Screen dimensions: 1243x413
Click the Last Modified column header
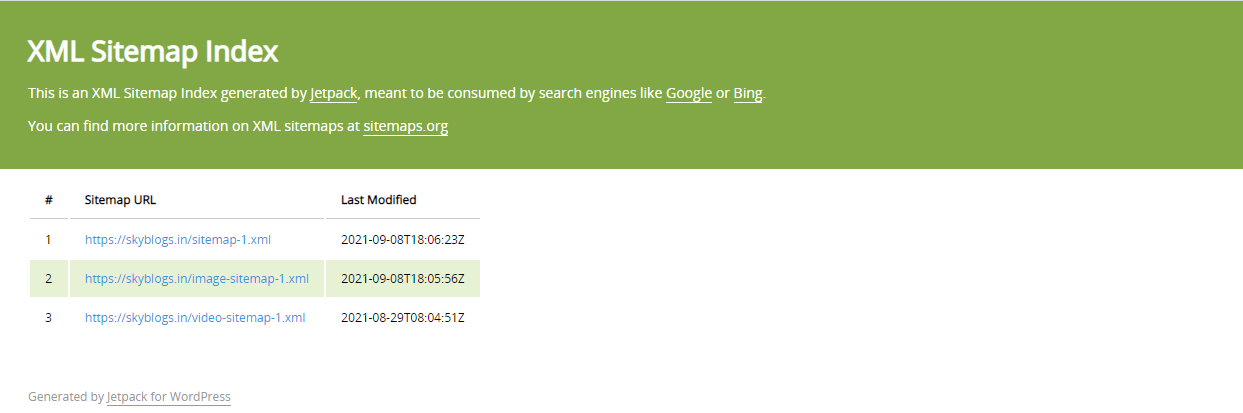click(378, 200)
